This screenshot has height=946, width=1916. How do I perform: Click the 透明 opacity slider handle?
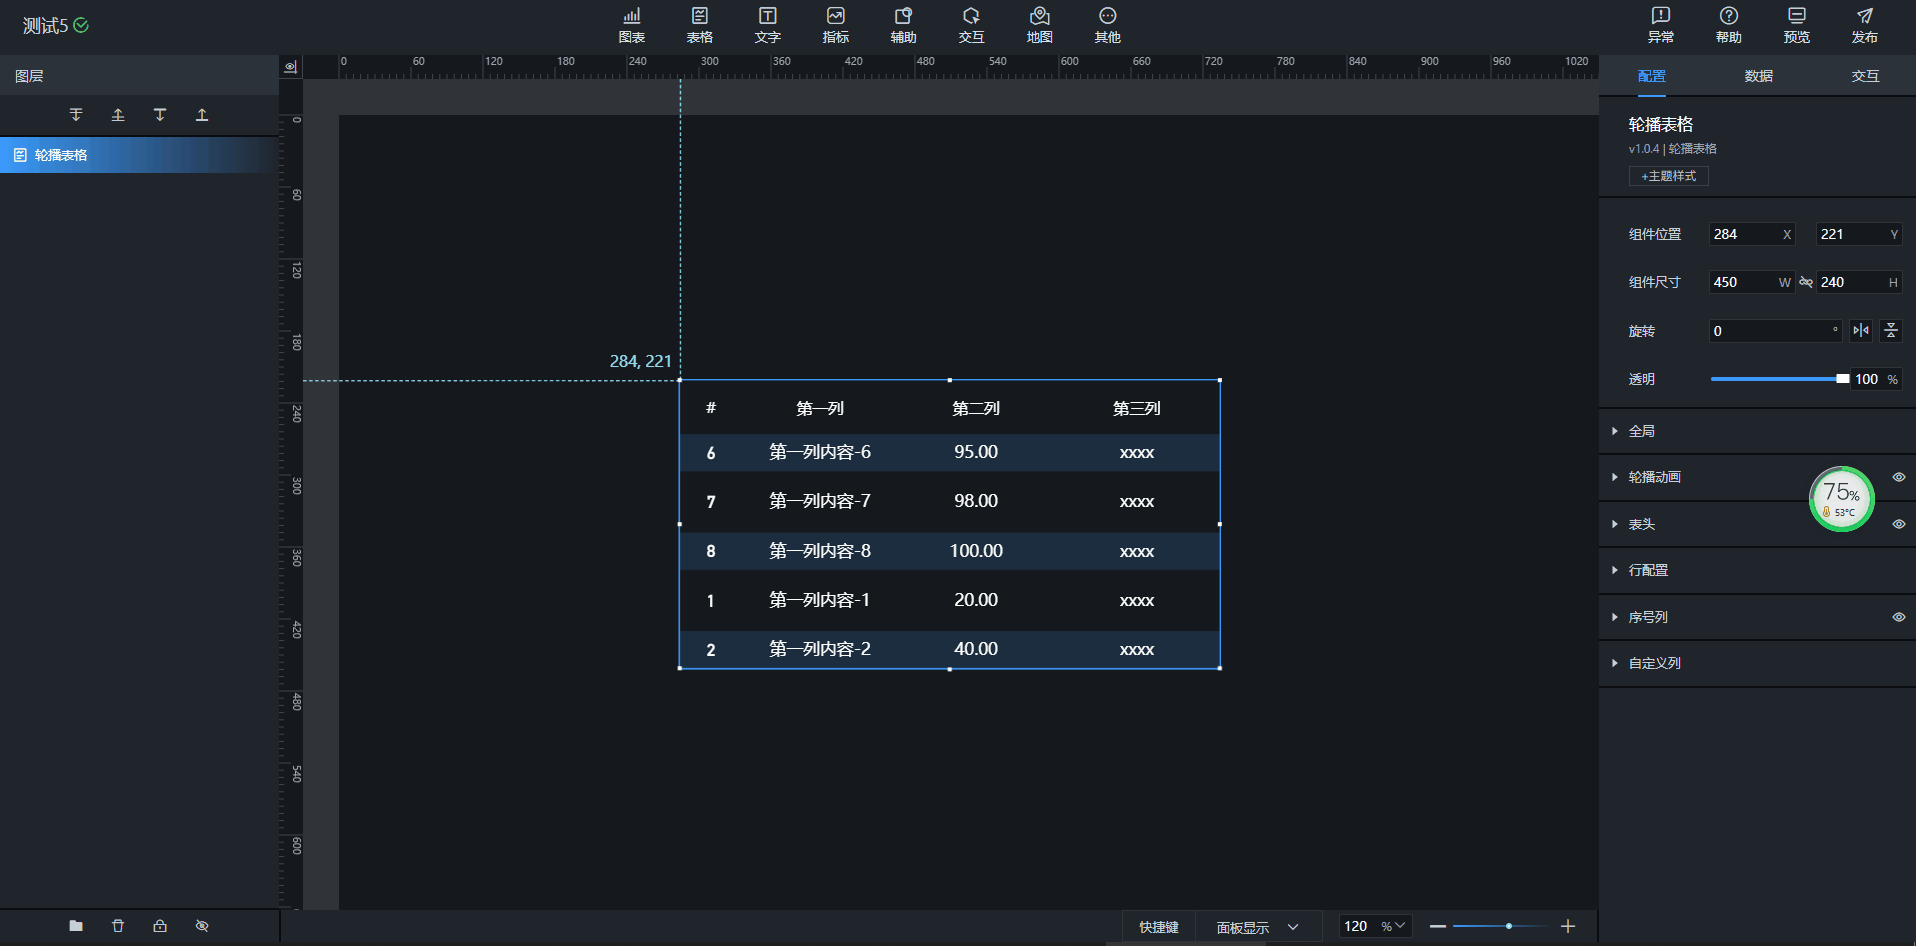(x=1842, y=379)
